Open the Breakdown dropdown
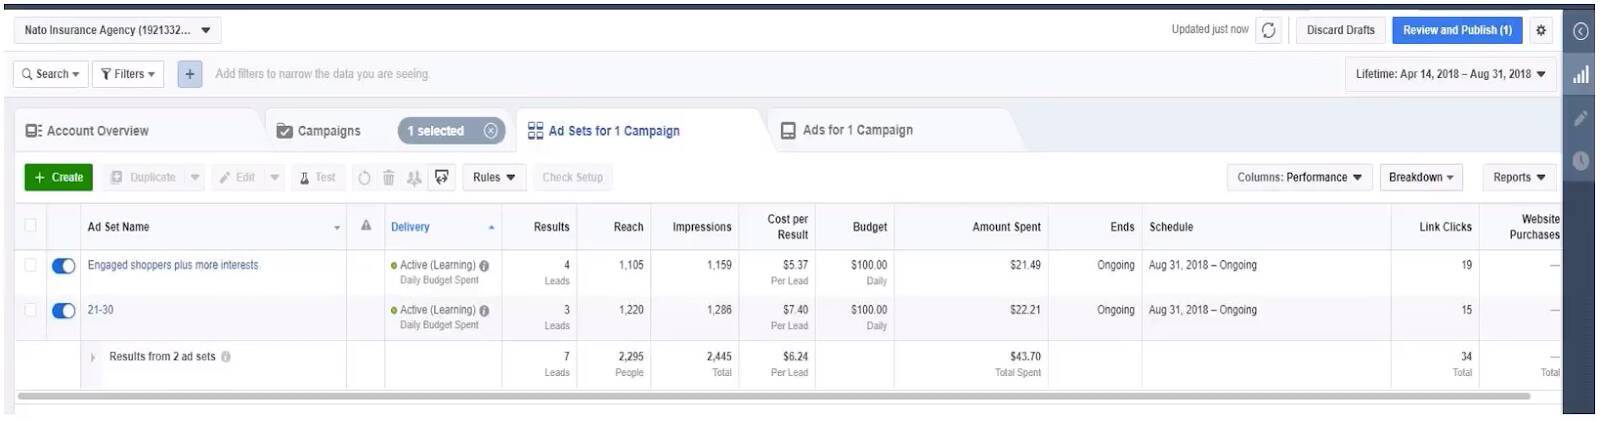 [x=1421, y=177]
